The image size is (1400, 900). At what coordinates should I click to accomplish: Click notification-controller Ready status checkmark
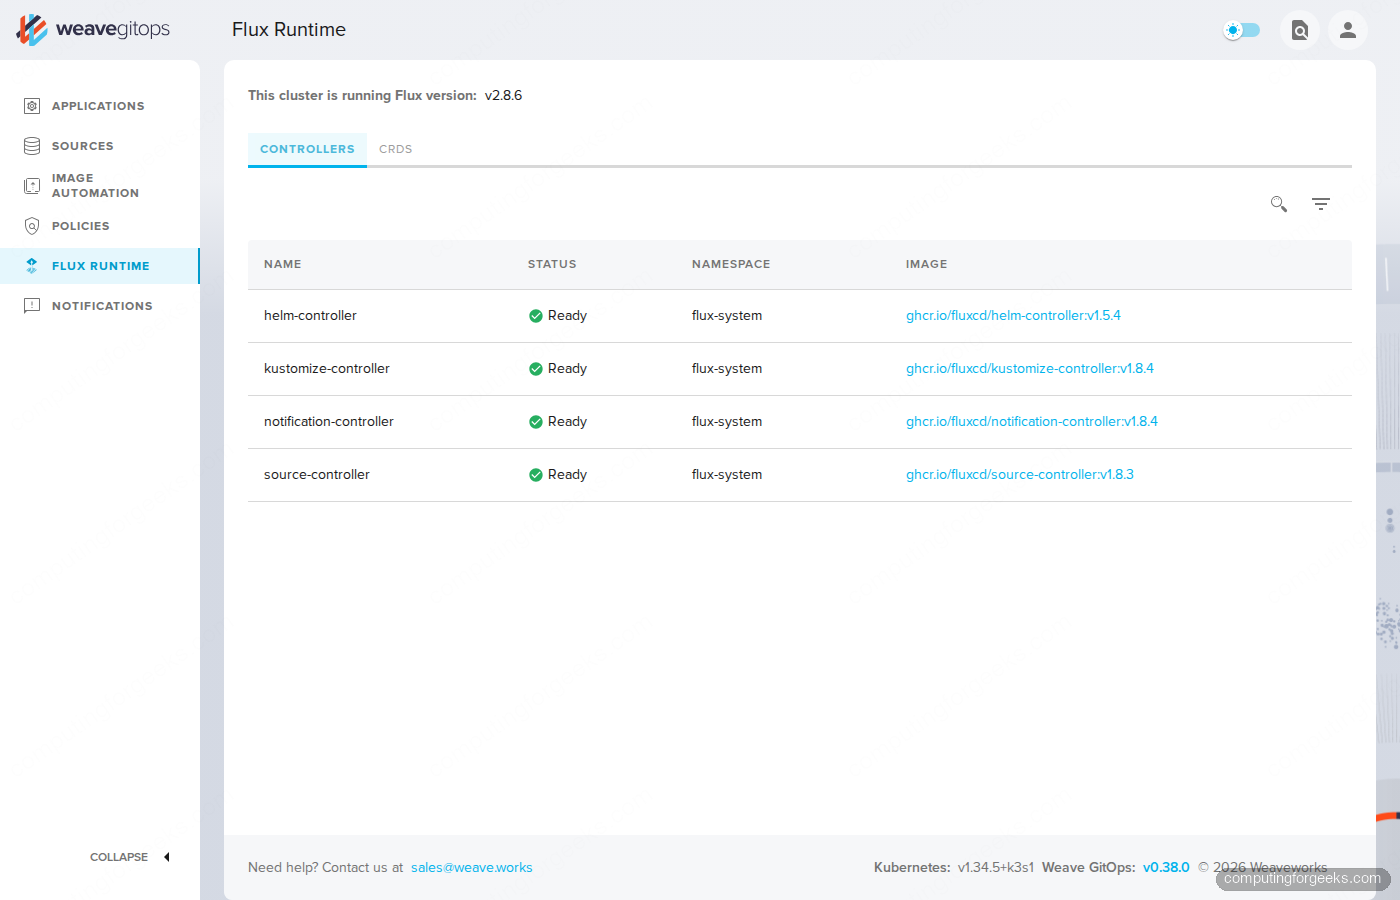536,422
